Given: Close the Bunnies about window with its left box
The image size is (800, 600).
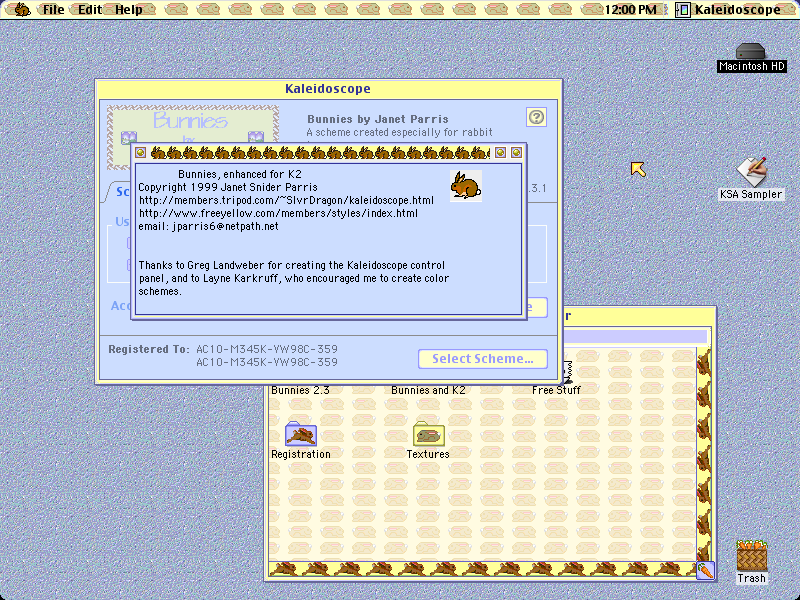Looking at the screenshot, I should [x=141, y=153].
